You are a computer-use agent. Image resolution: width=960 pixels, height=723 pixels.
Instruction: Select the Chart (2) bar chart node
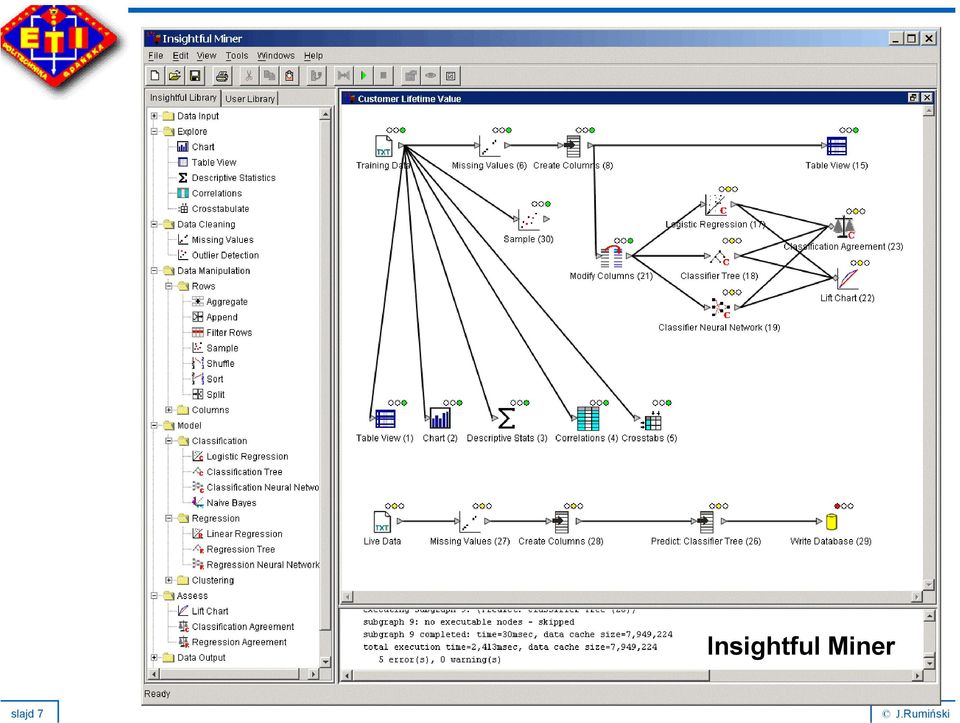click(x=440, y=418)
